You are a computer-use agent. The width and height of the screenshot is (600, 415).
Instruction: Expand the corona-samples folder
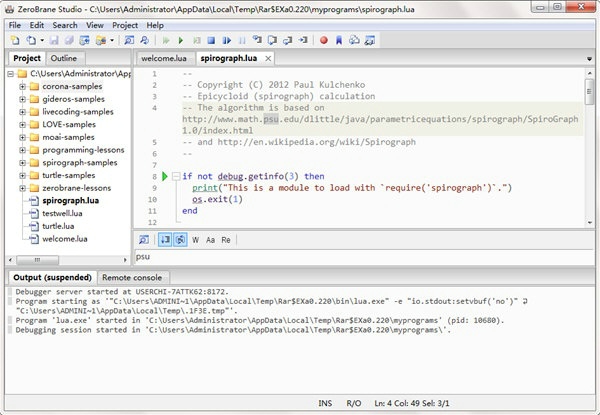23,87
